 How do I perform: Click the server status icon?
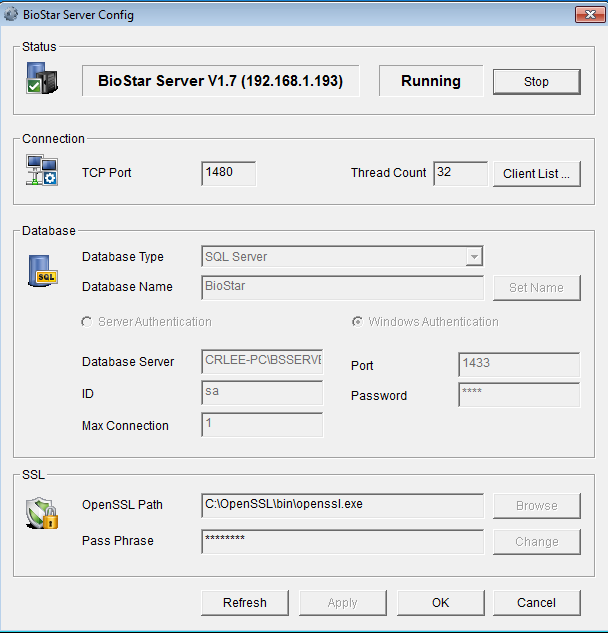[x=40, y=81]
